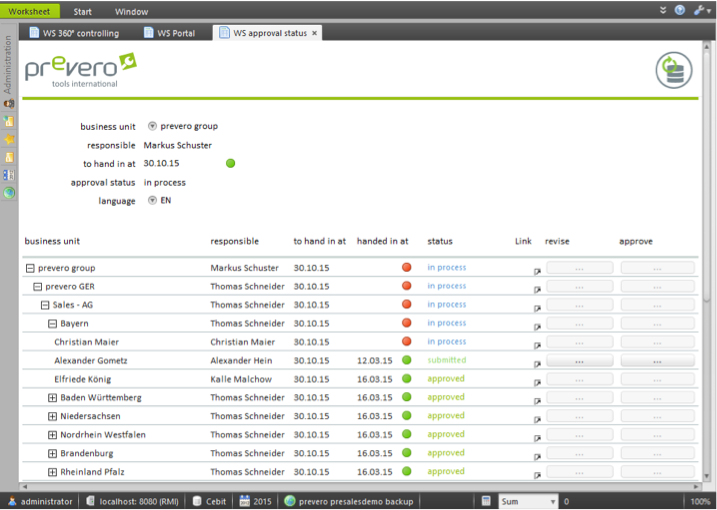The image size is (717, 510).
Task: Collapse the Sales - AG tree node
Action: [x=45, y=305]
